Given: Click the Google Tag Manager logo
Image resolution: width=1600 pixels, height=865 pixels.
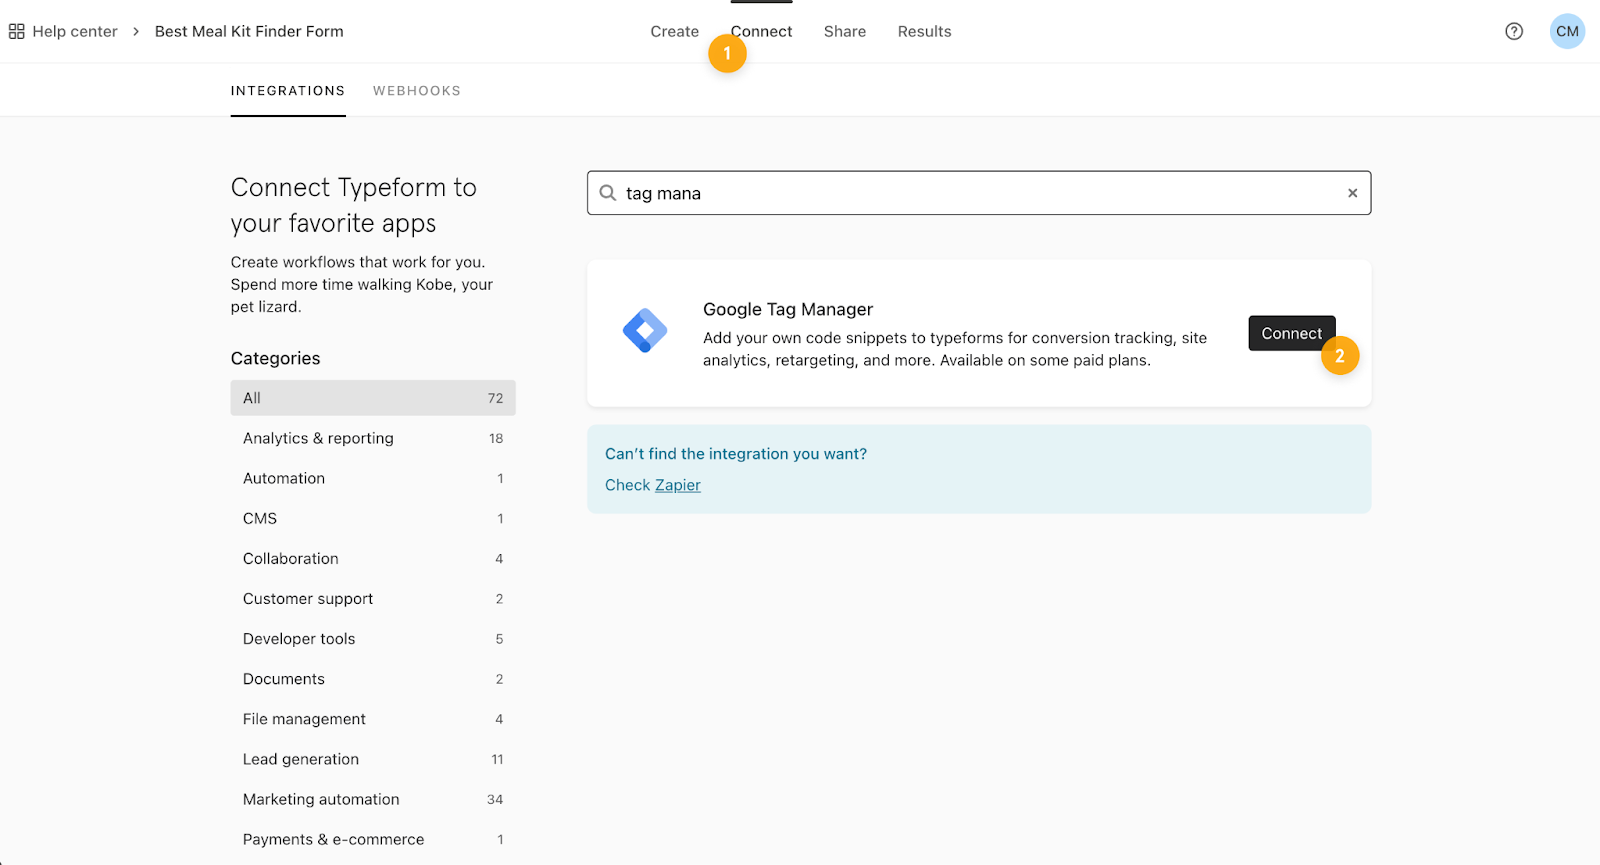Looking at the screenshot, I should click(x=645, y=331).
